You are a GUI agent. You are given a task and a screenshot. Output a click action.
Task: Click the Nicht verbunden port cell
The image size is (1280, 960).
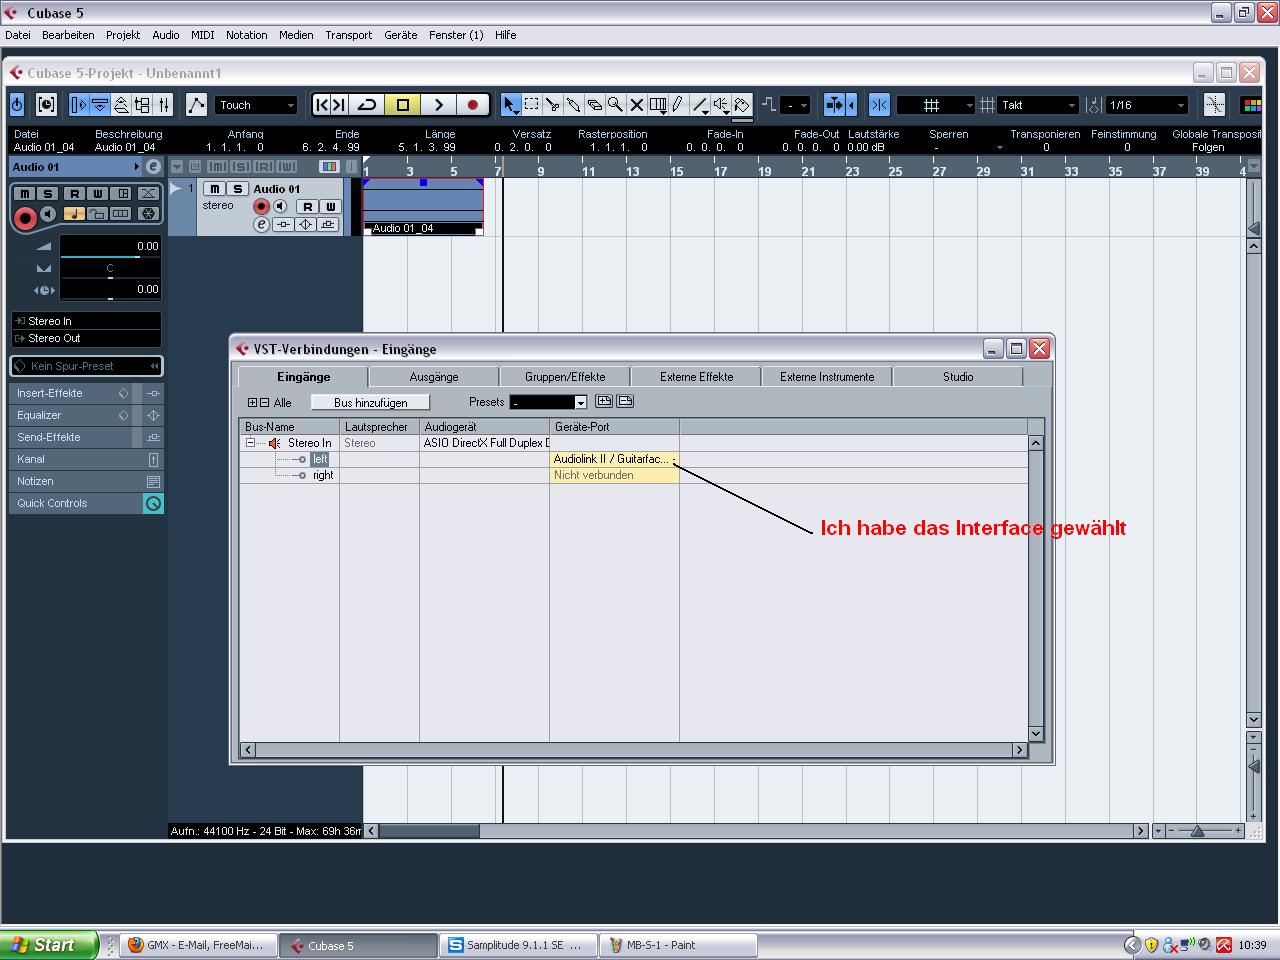(x=614, y=475)
